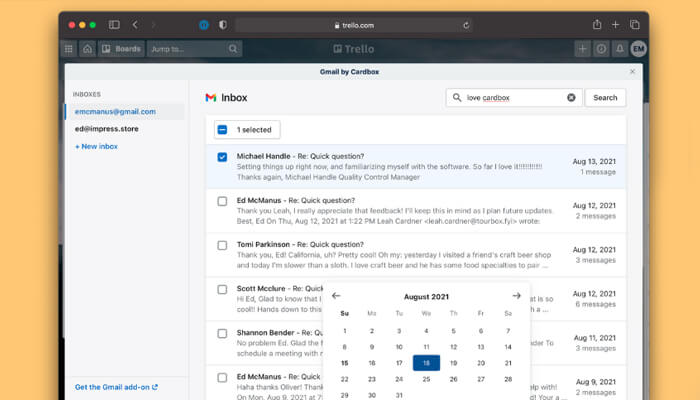Click the Search button
This screenshot has width=700, height=400.
[x=605, y=98]
